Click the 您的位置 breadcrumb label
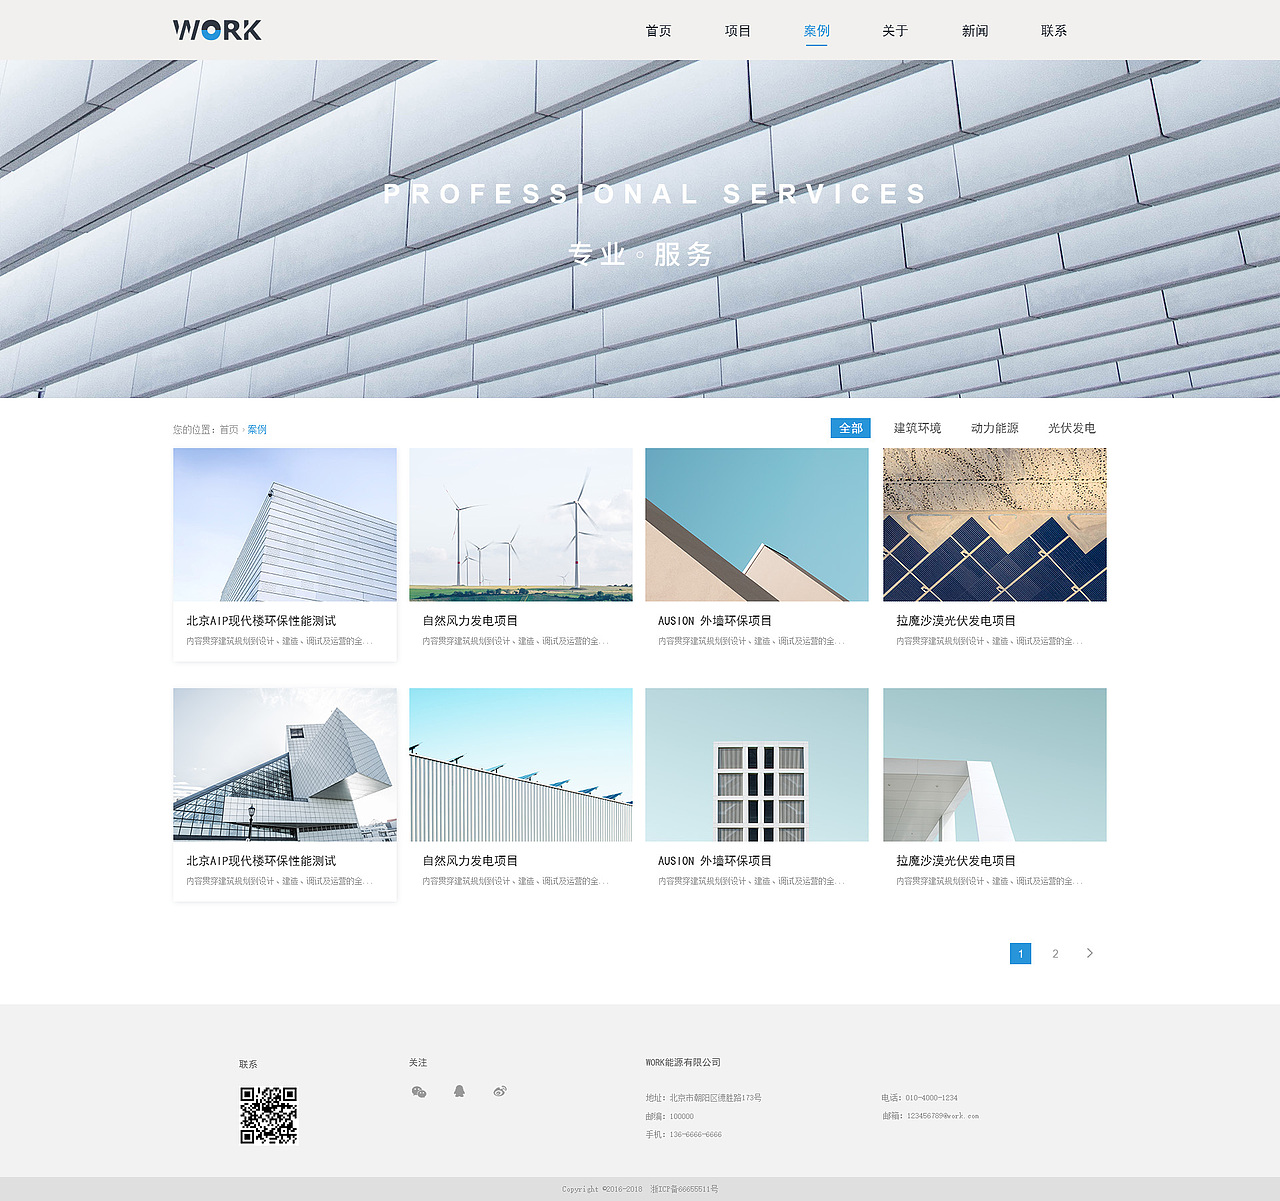Viewport: 1280px width, 1201px height. pos(193,430)
